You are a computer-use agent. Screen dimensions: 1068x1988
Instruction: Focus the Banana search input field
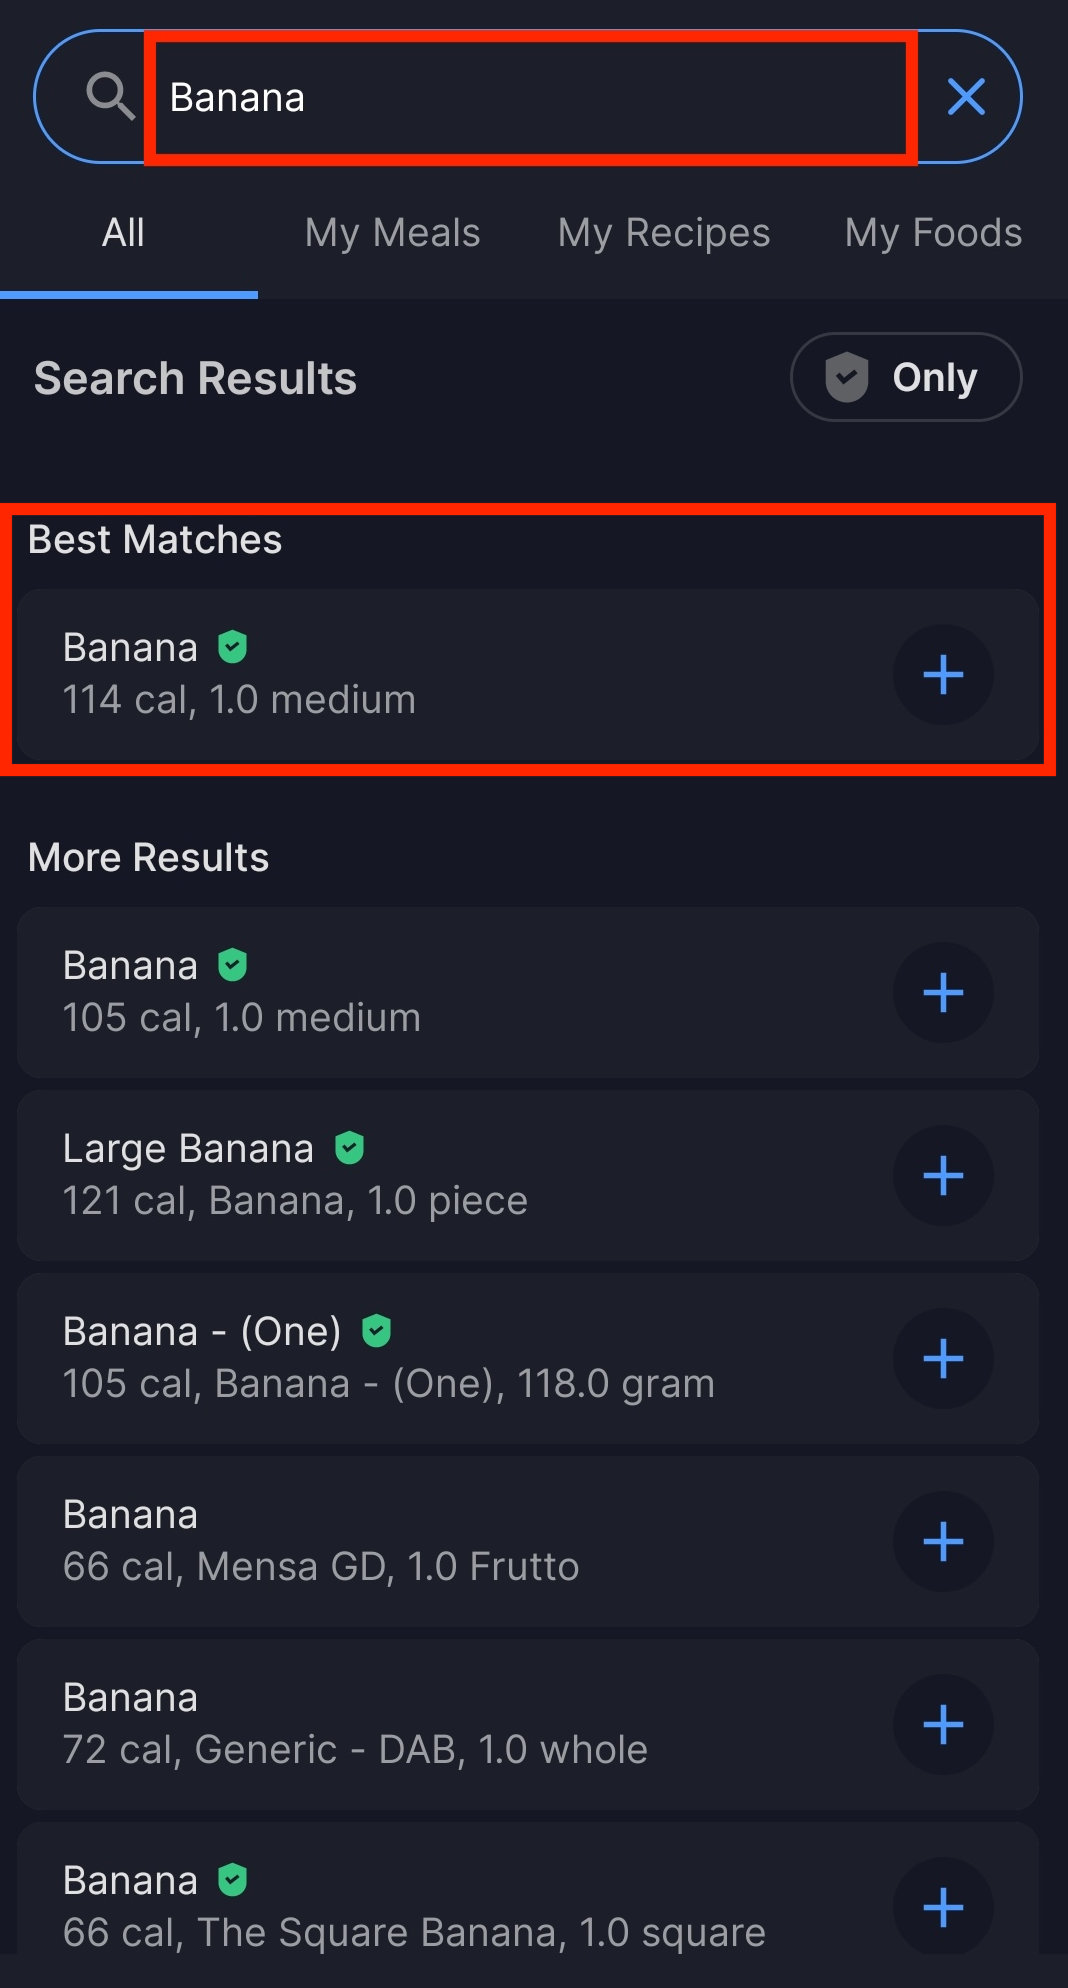(531, 97)
